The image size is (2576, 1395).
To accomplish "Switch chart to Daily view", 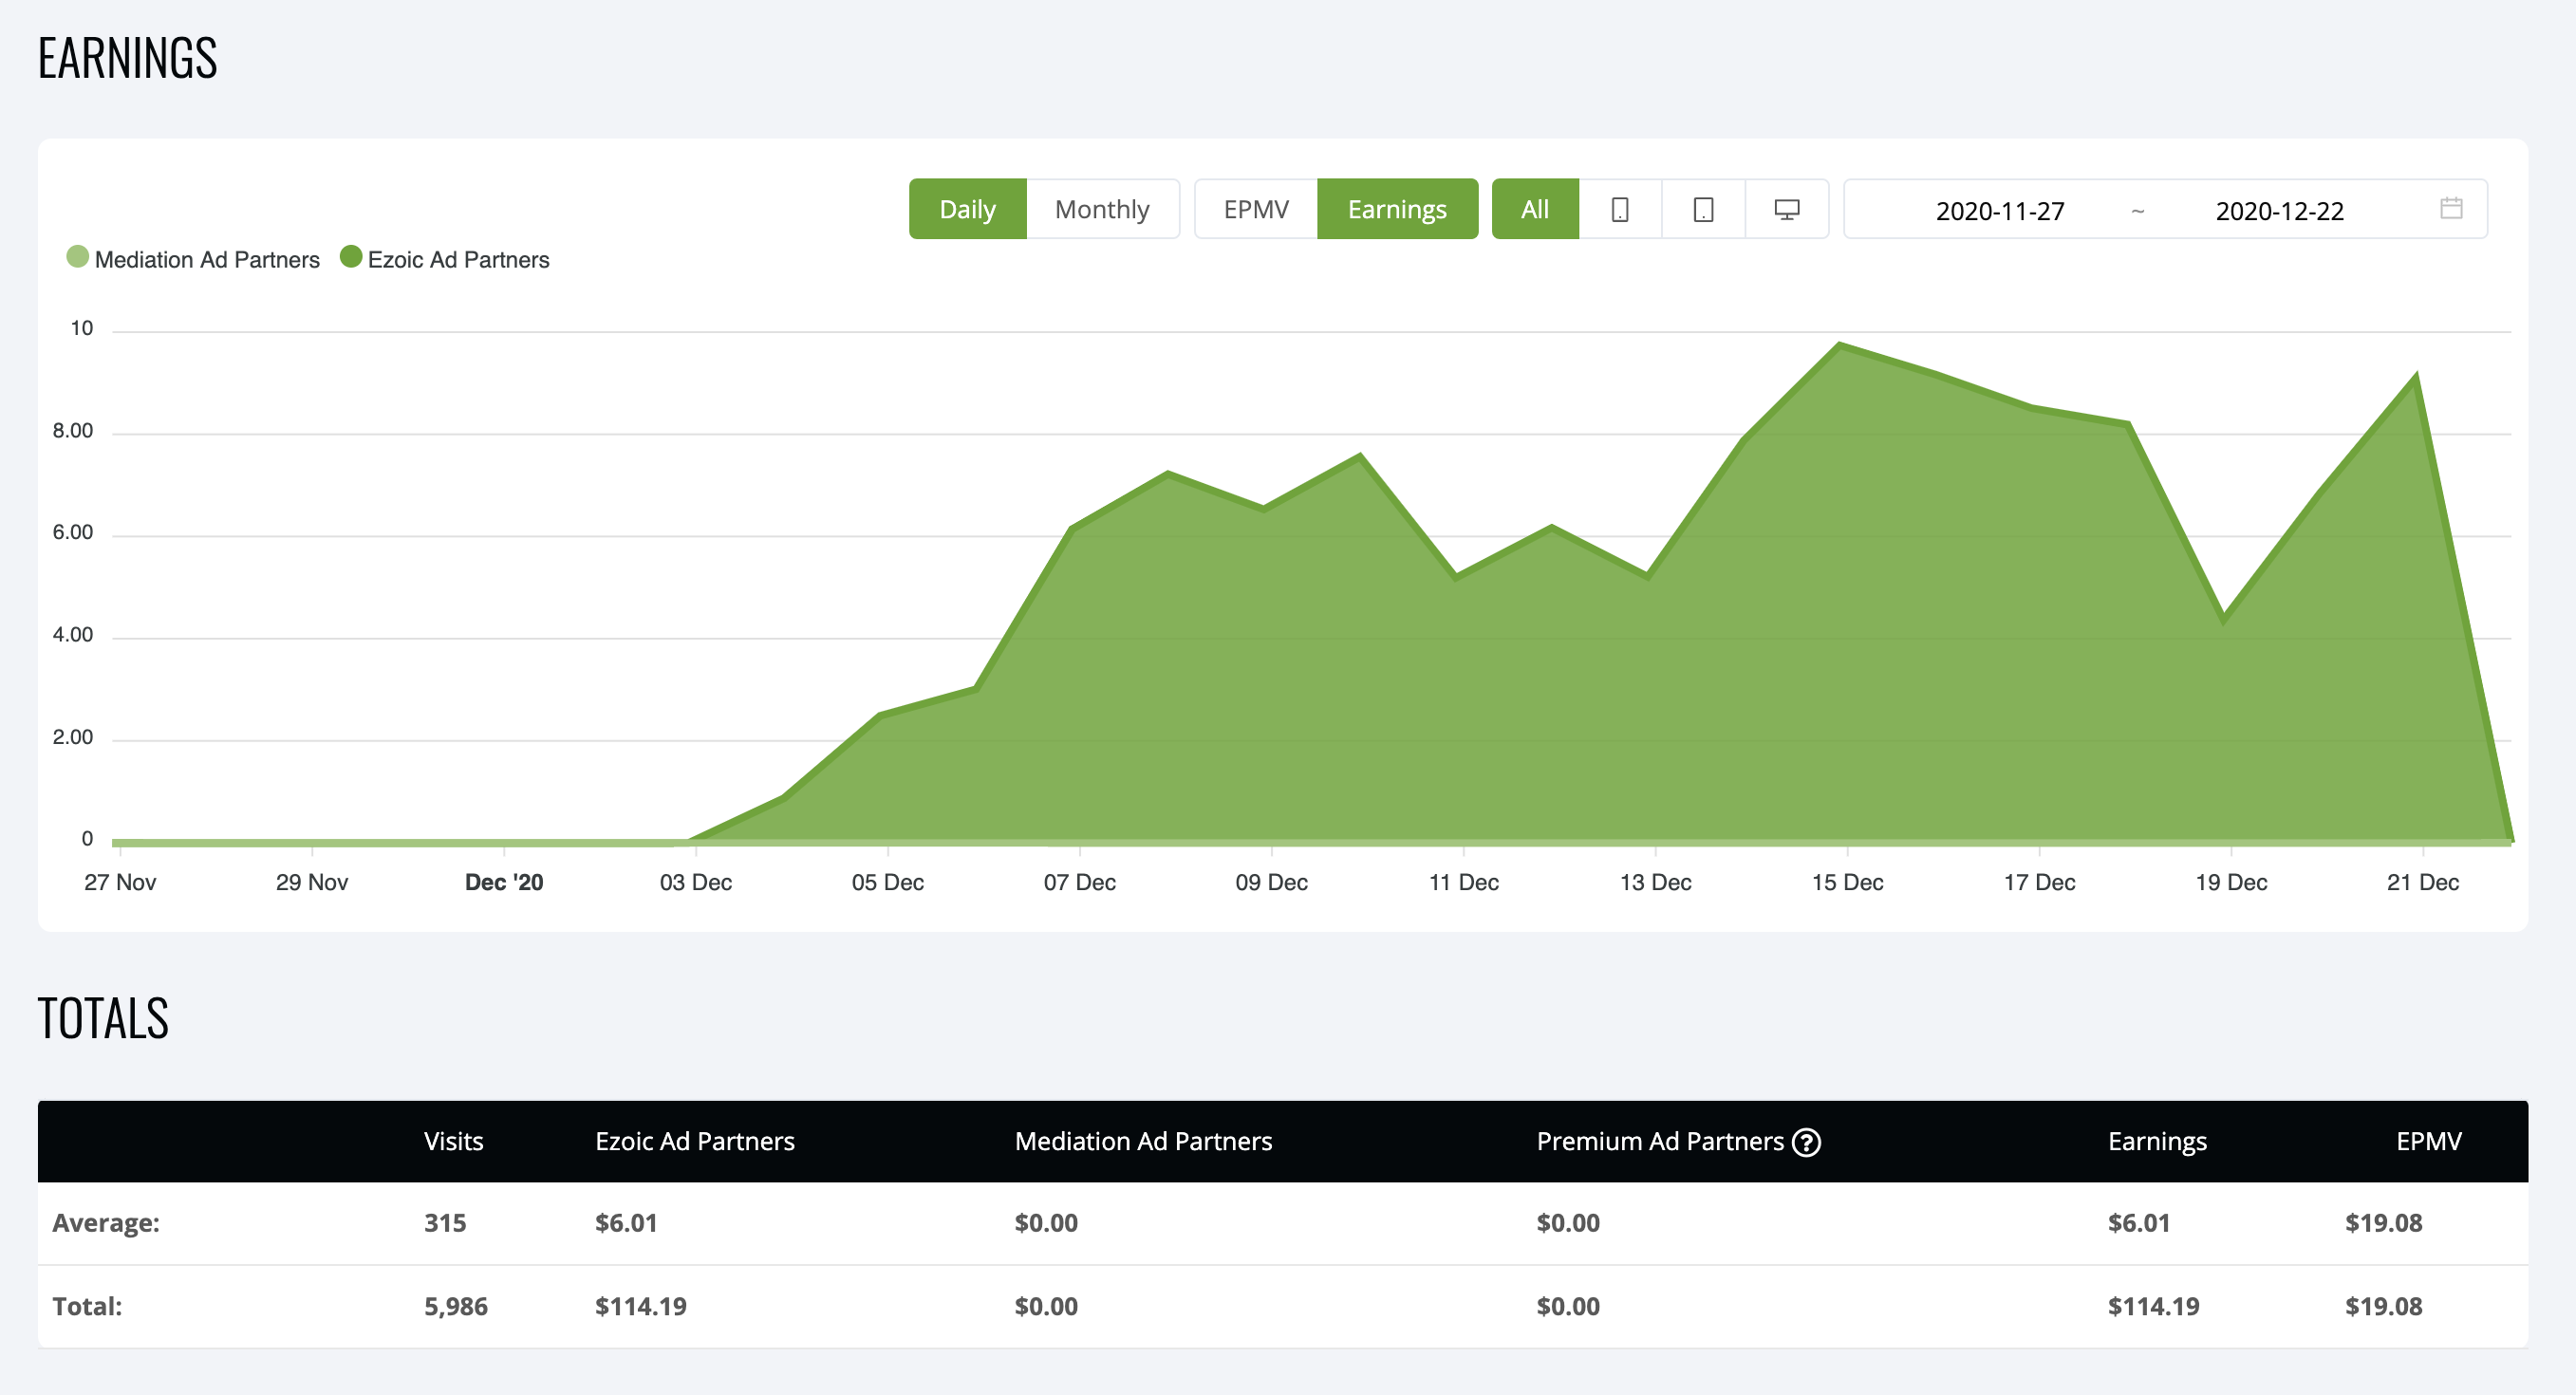I will [x=967, y=209].
